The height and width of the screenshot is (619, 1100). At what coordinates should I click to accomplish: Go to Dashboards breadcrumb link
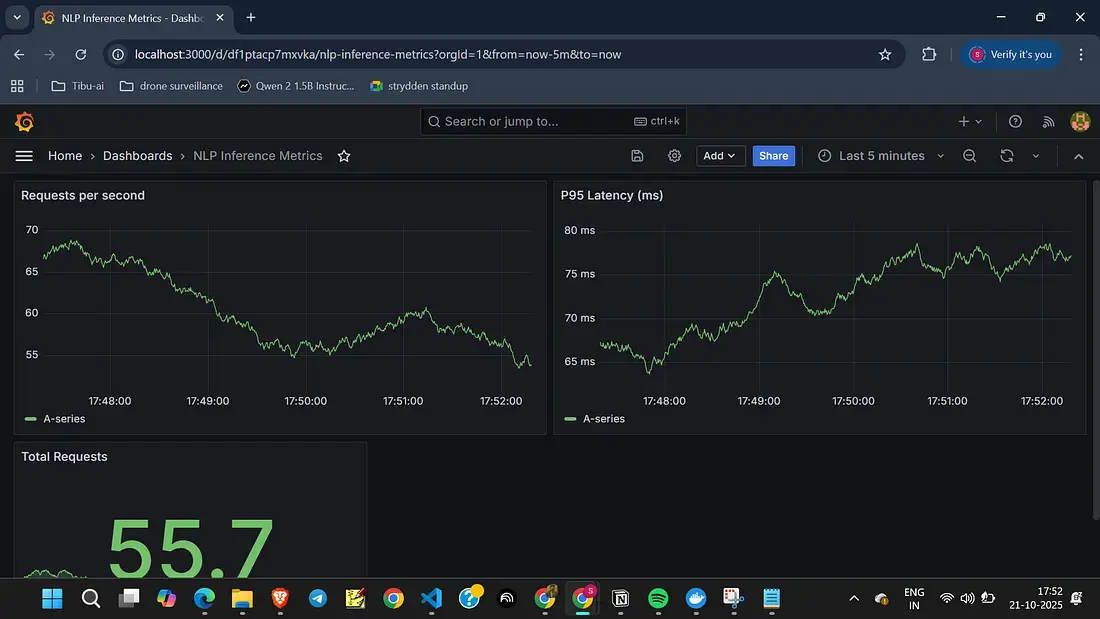click(137, 156)
